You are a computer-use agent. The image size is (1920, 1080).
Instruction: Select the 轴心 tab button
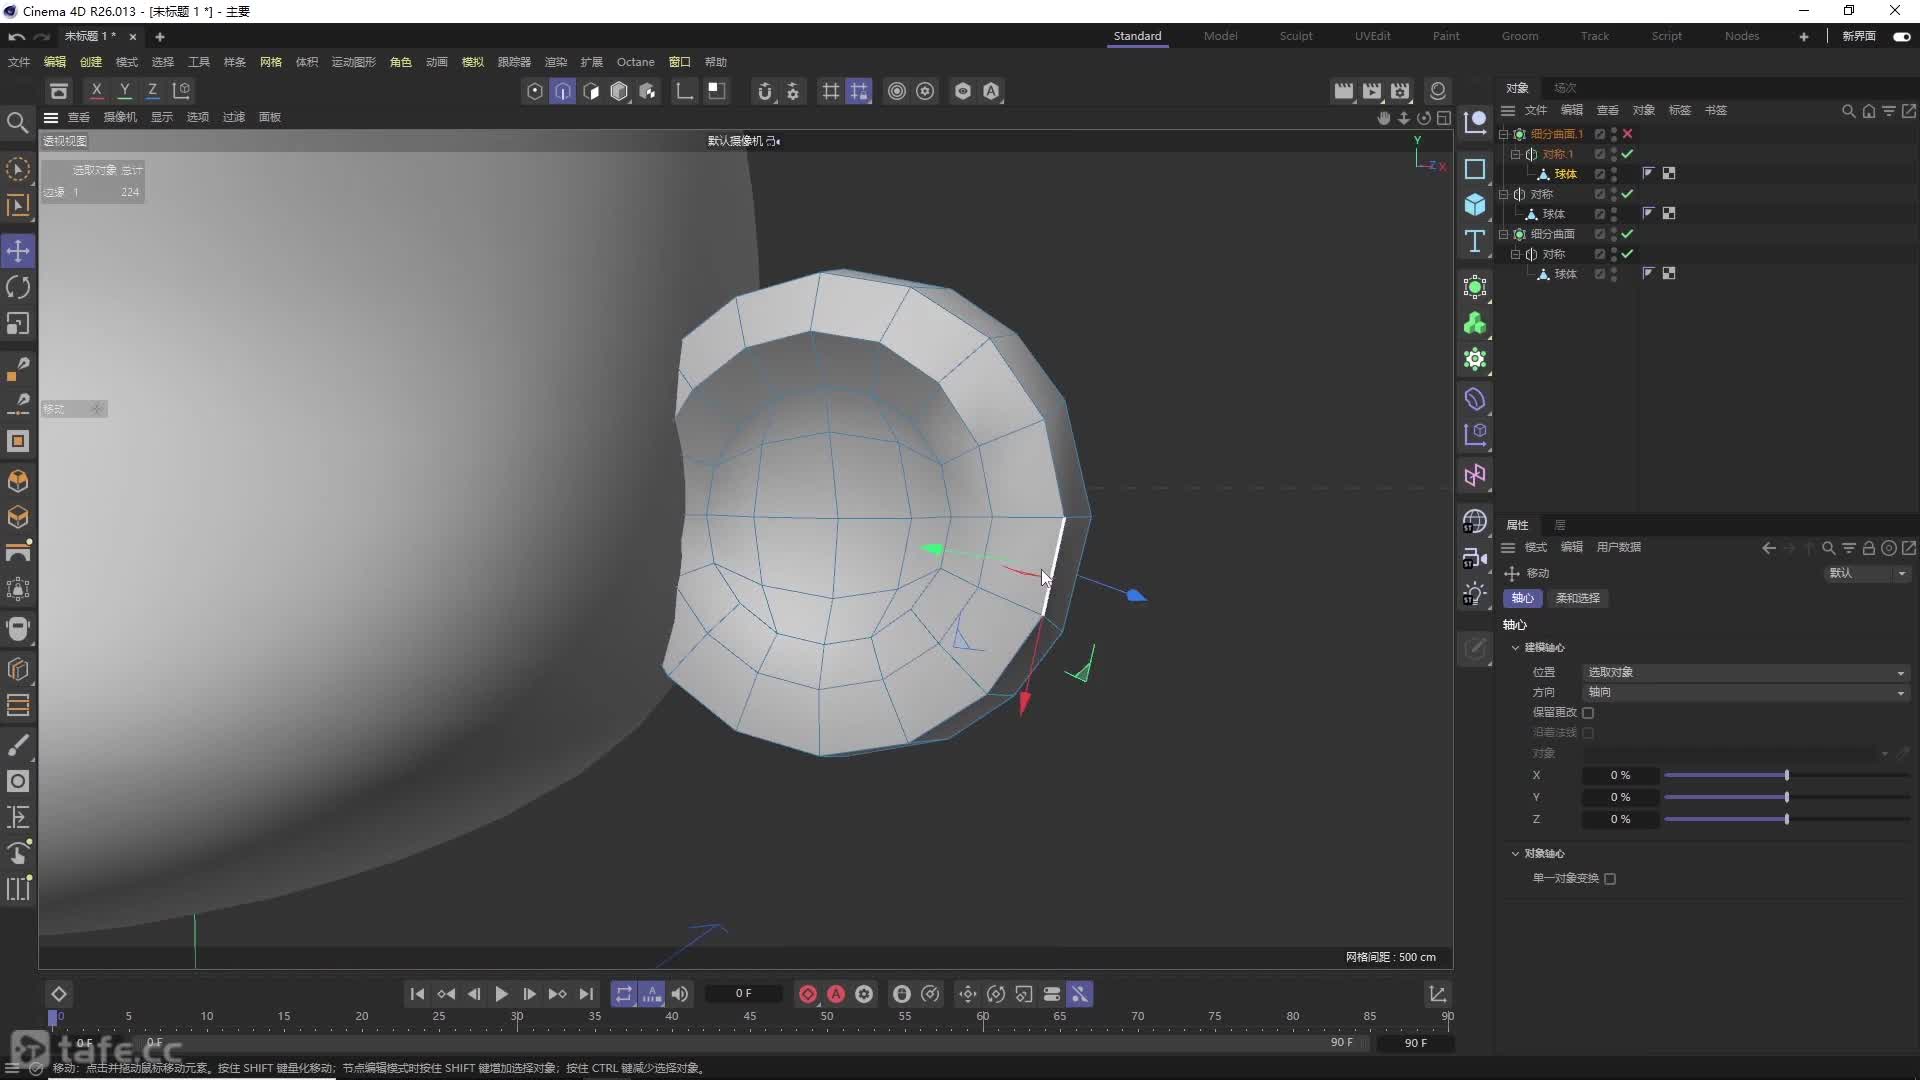(x=1522, y=598)
